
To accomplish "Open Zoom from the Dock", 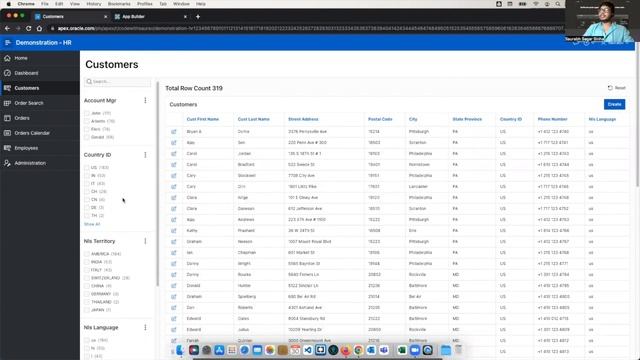I will coord(415,350).
